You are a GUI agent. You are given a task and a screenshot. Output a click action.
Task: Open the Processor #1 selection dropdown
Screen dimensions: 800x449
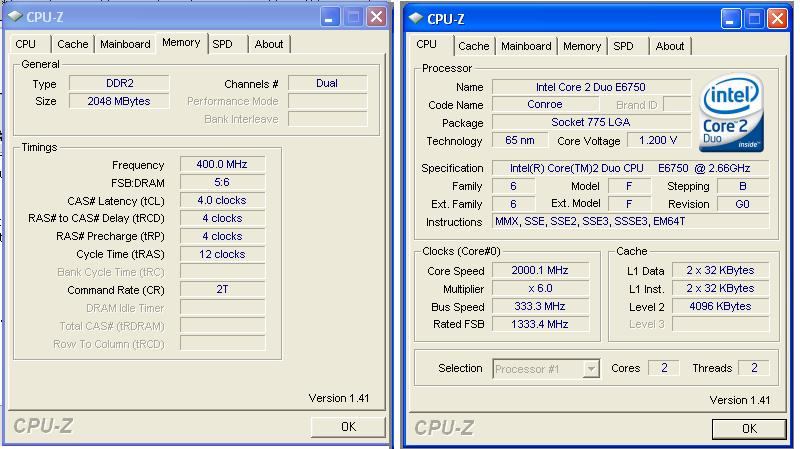point(591,368)
